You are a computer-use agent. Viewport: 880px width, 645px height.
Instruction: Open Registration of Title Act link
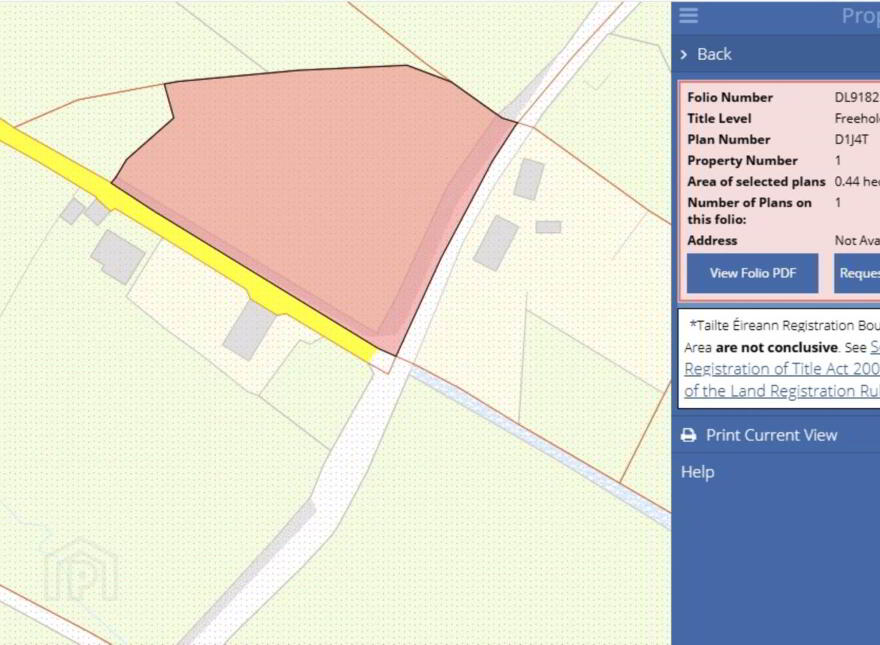782,369
